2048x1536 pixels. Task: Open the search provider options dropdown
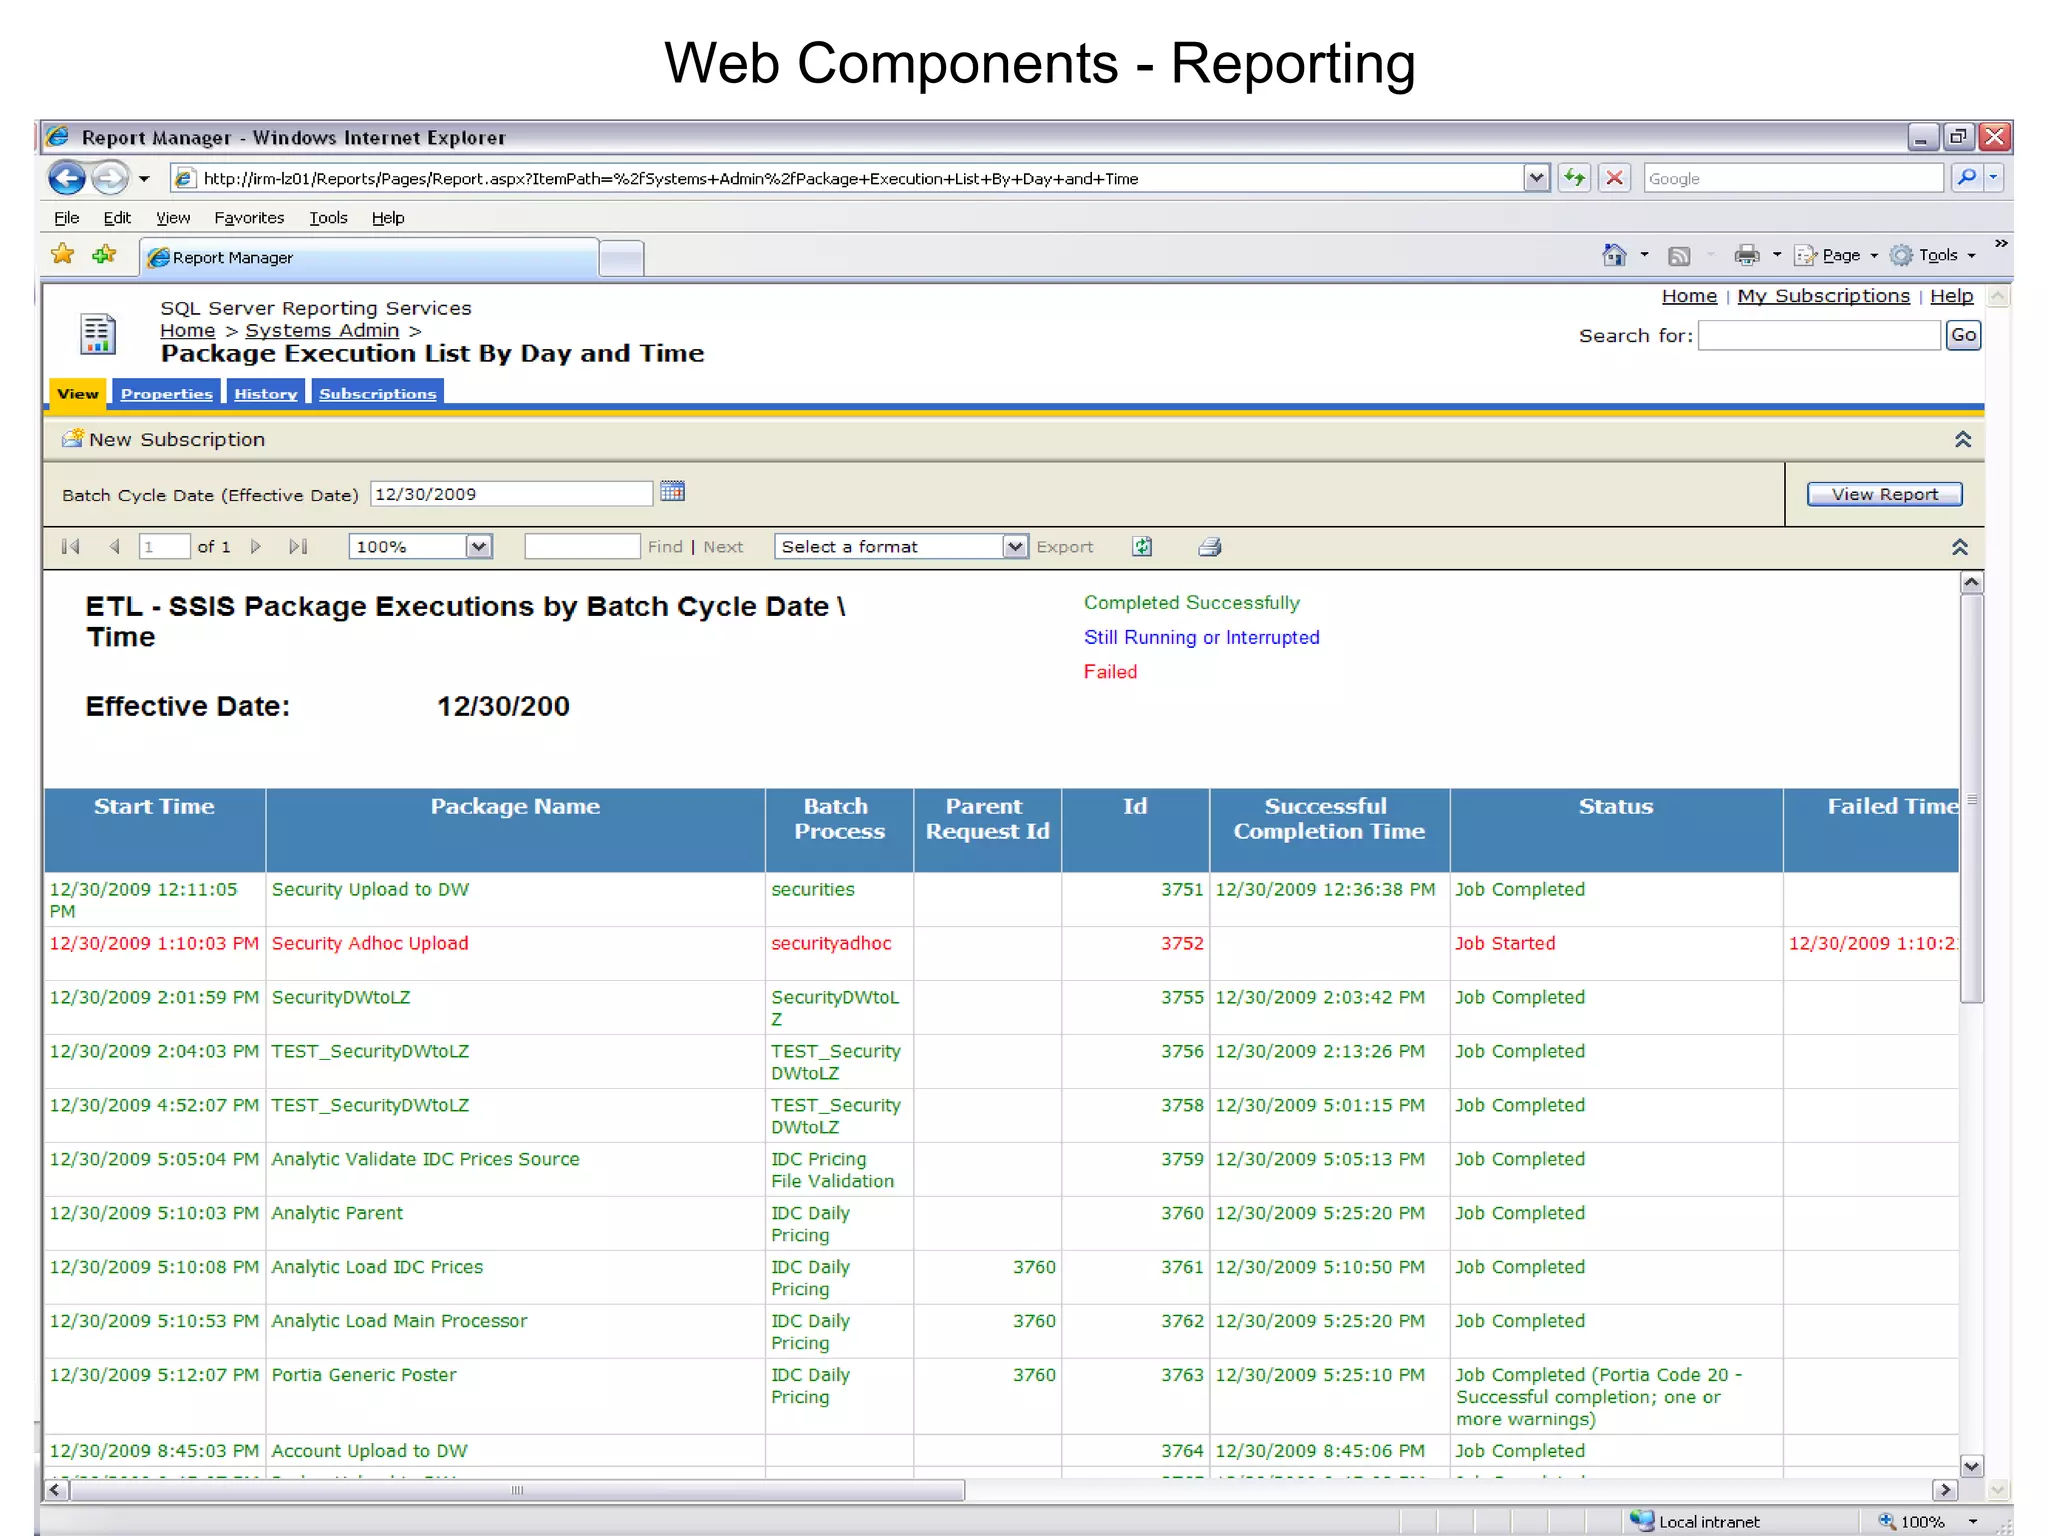tap(1993, 178)
